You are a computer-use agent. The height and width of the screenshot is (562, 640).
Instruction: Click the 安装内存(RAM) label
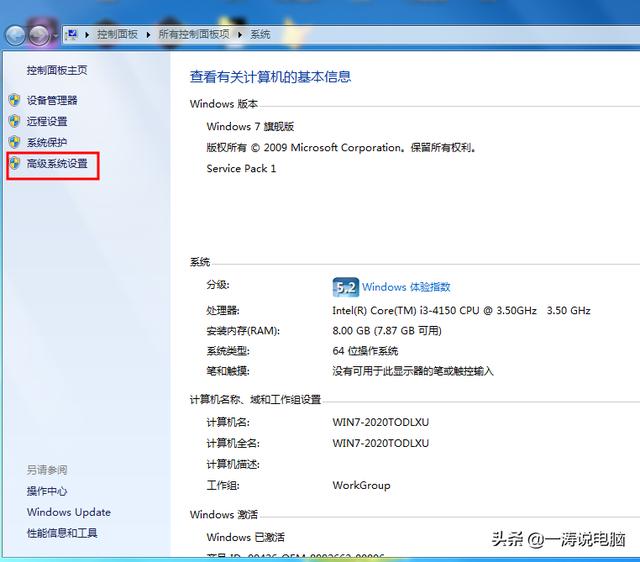(243, 331)
